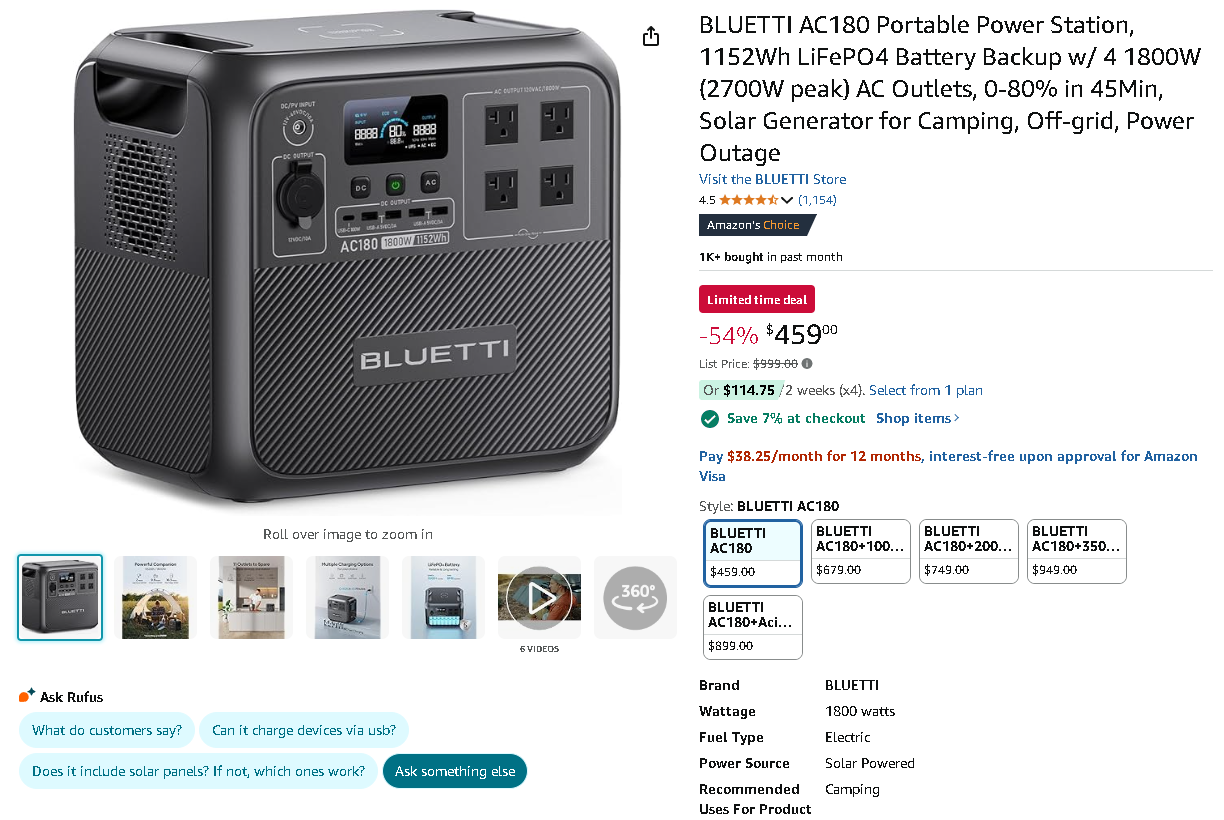Click the What do customers say chip
1224x820 pixels.
pyautogui.click(x=106, y=730)
